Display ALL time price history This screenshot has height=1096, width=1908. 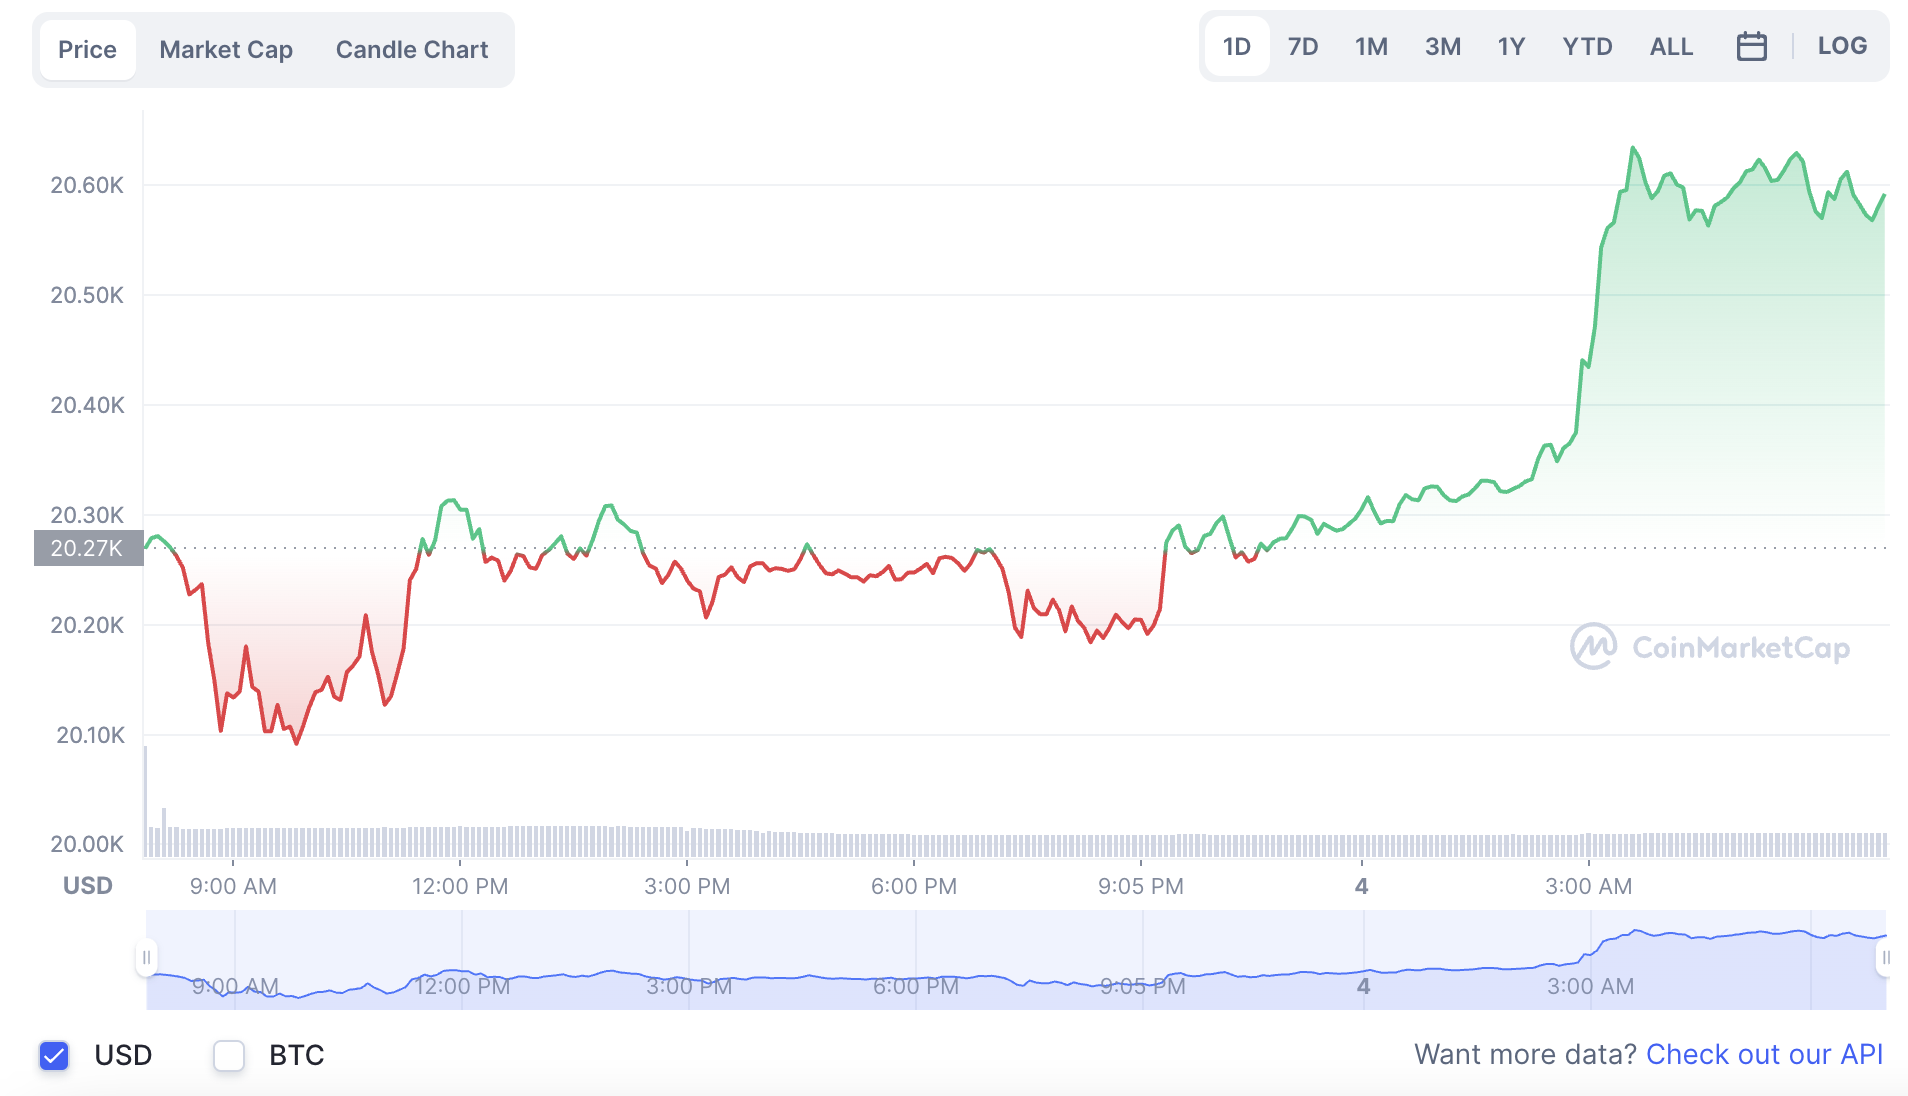pos(1671,47)
